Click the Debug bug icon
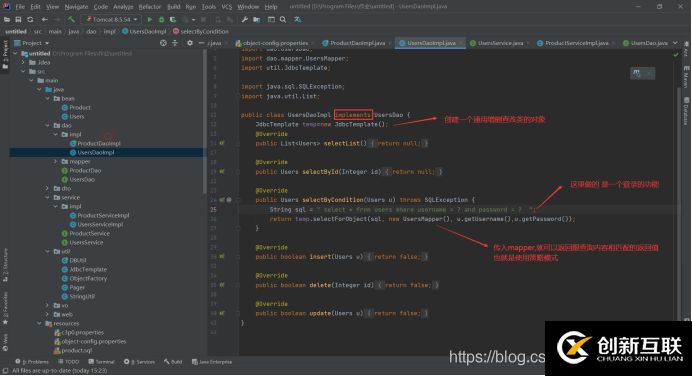Screen dimensions: 692x376 162,19
